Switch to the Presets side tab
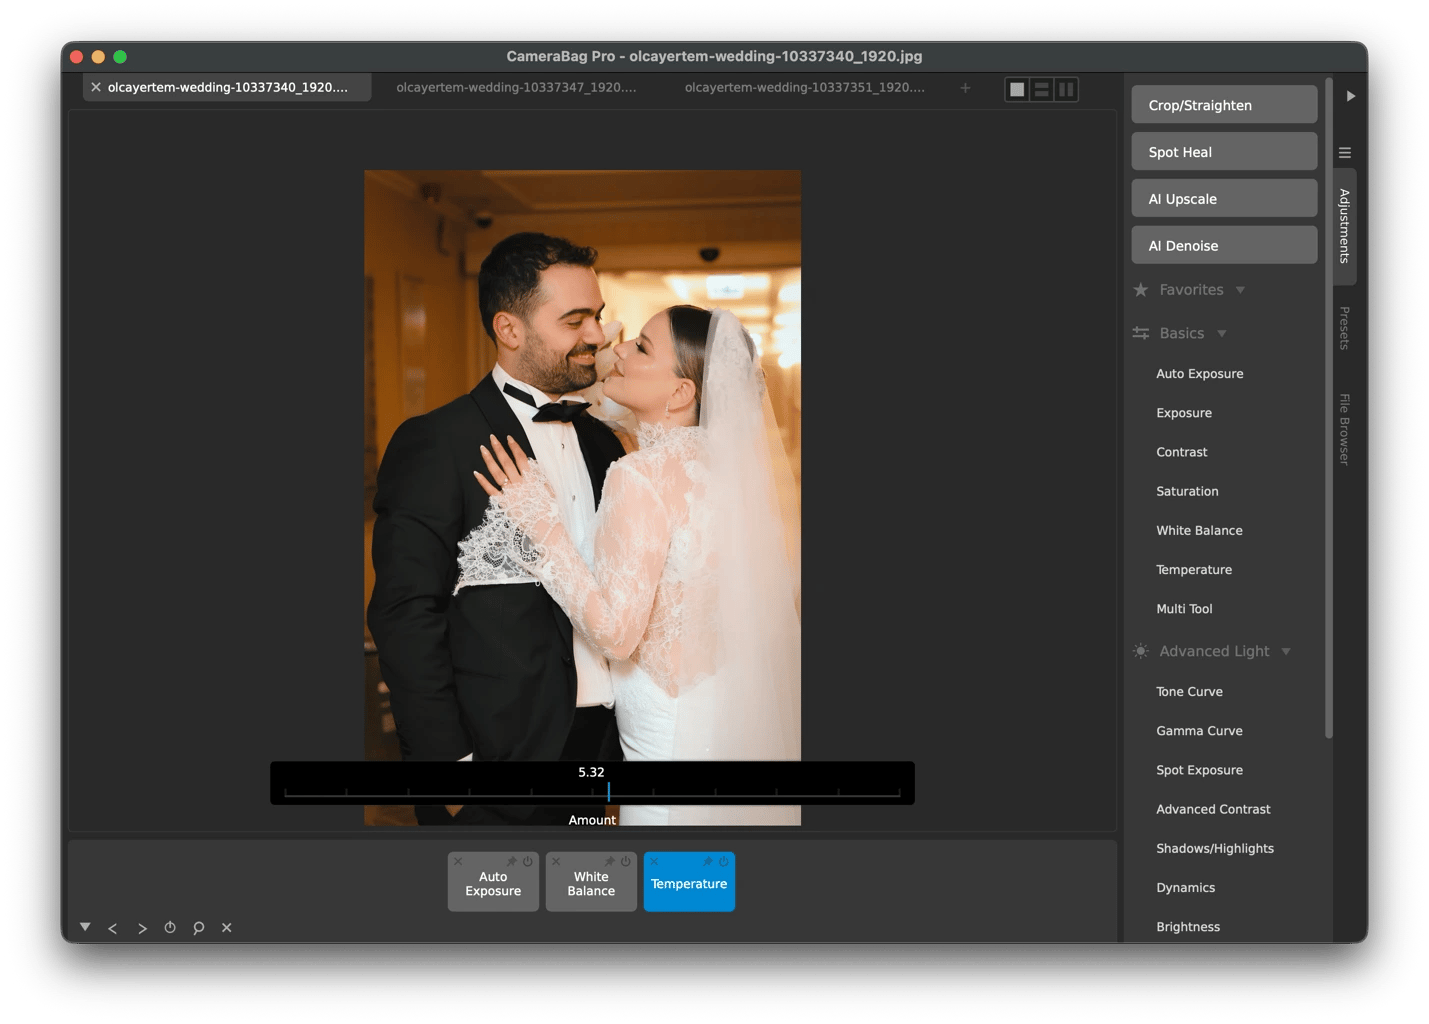This screenshot has width=1429, height=1024. point(1345,328)
